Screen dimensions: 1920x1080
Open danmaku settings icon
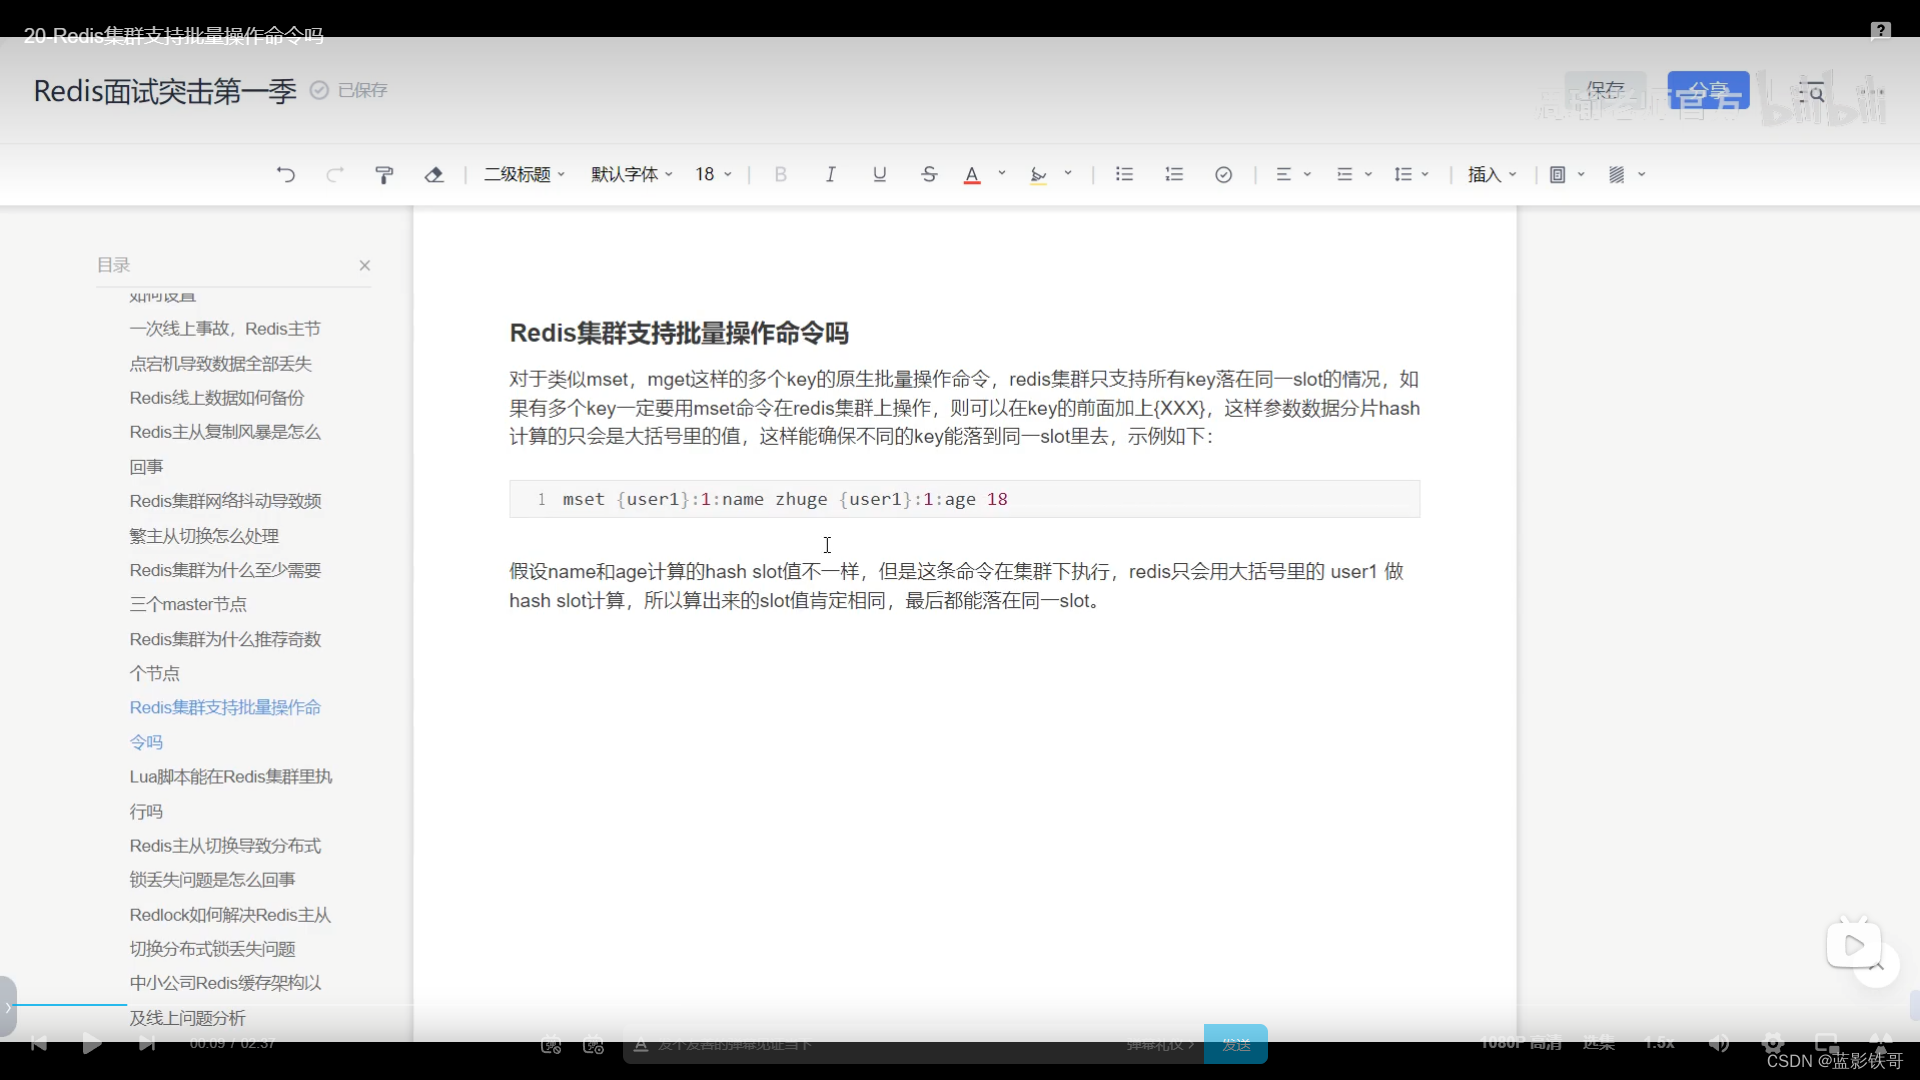pyautogui.click(x=594, y=1044)
